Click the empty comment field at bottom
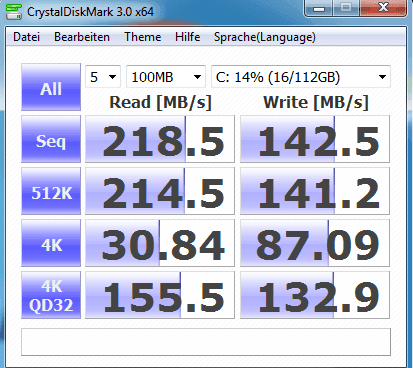The width and height of the screenshot is (413, 368). (x=206, y=342)
